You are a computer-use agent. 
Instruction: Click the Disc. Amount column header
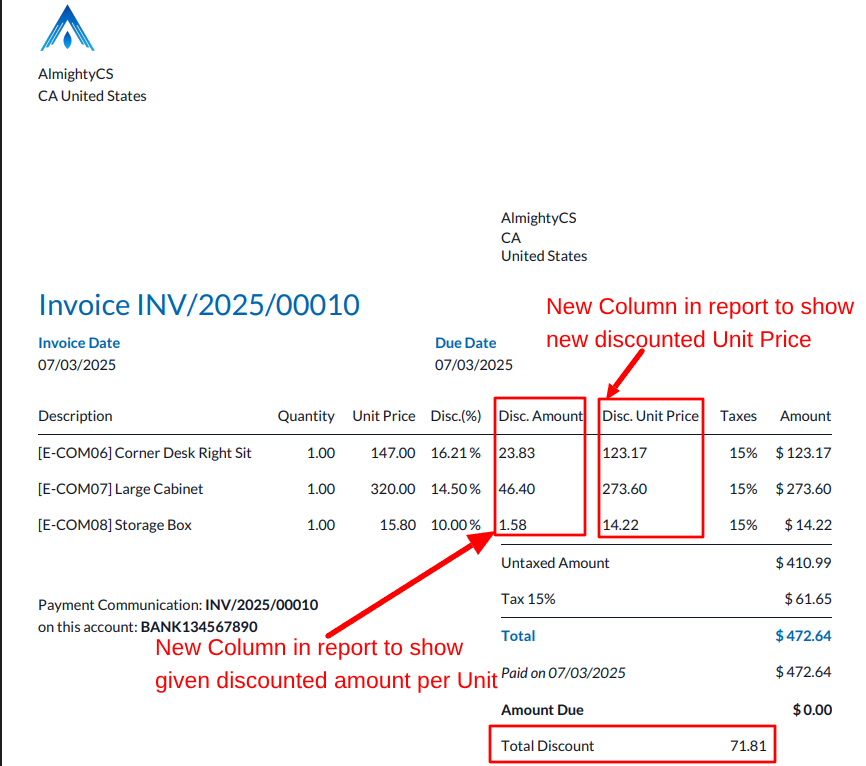pyautogui.click(x=540, y=416)
